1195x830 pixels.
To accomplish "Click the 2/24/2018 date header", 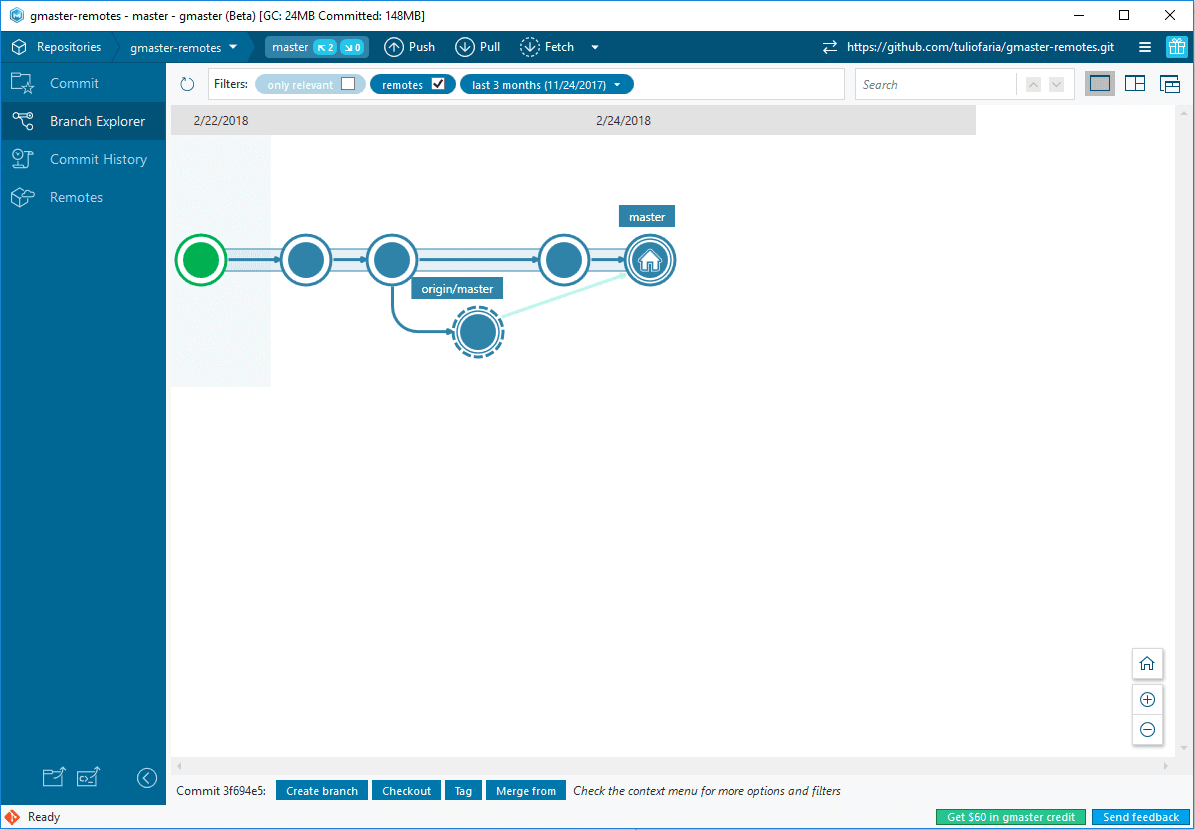I will (623, 120).
